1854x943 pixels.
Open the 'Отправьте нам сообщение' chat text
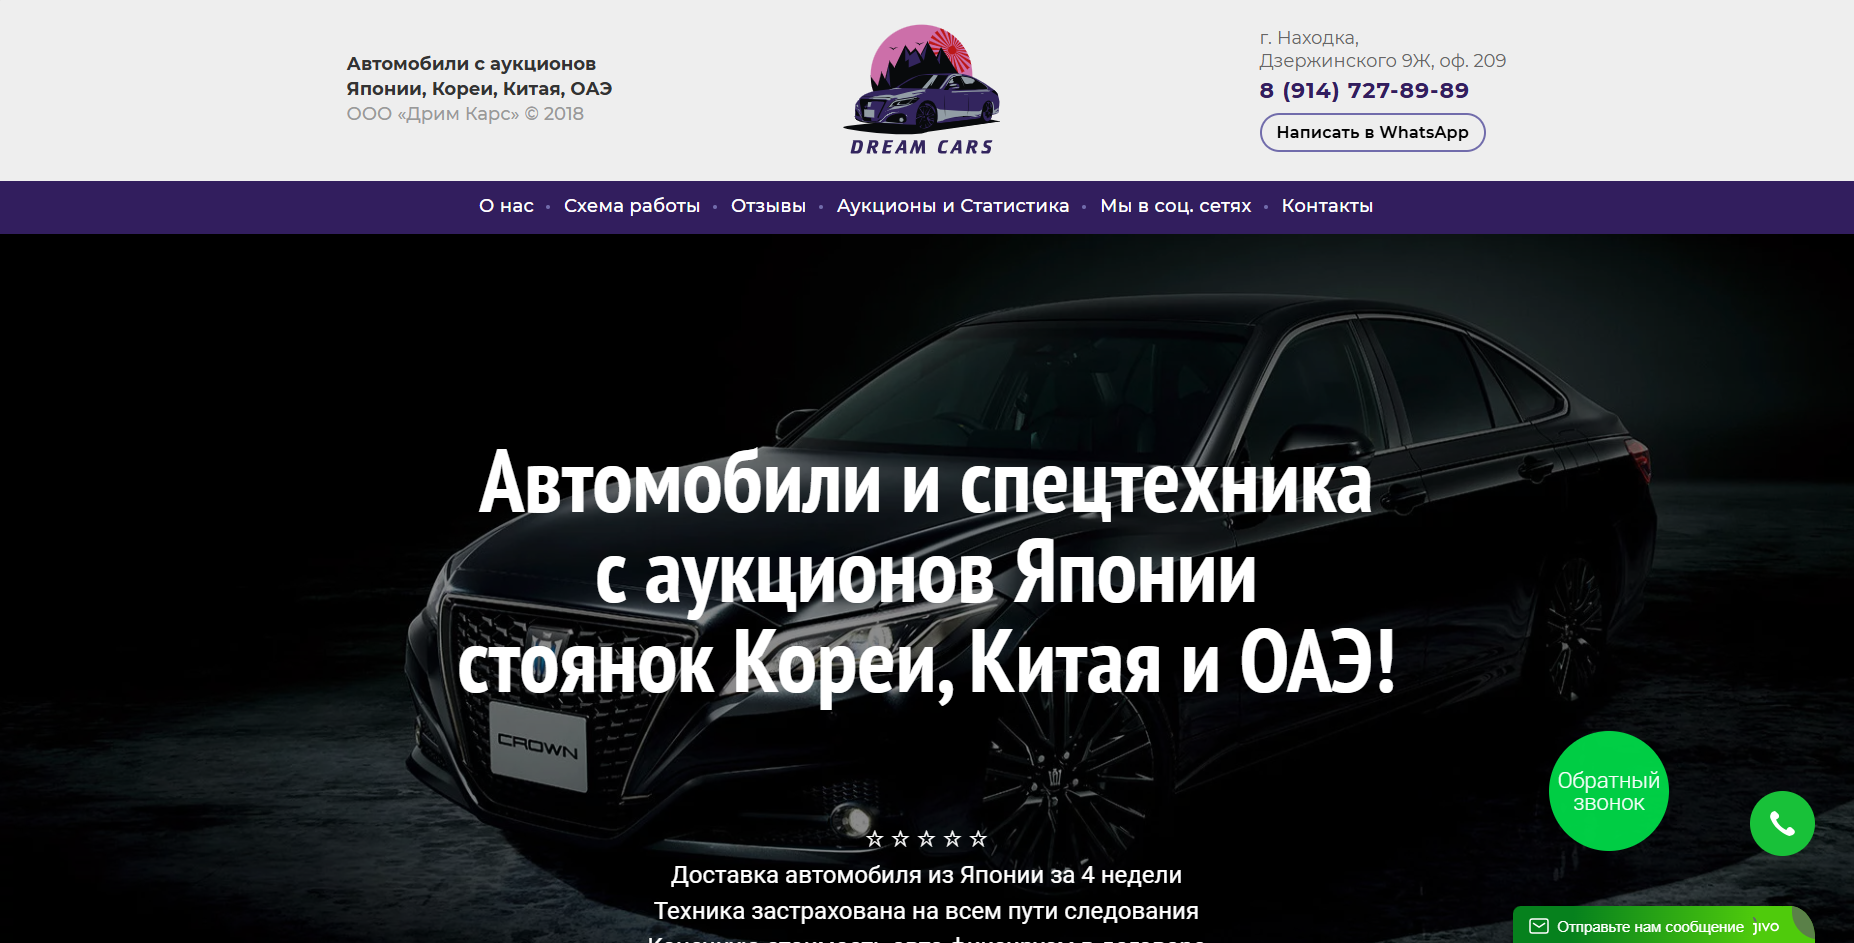[x=1649, y=927]
